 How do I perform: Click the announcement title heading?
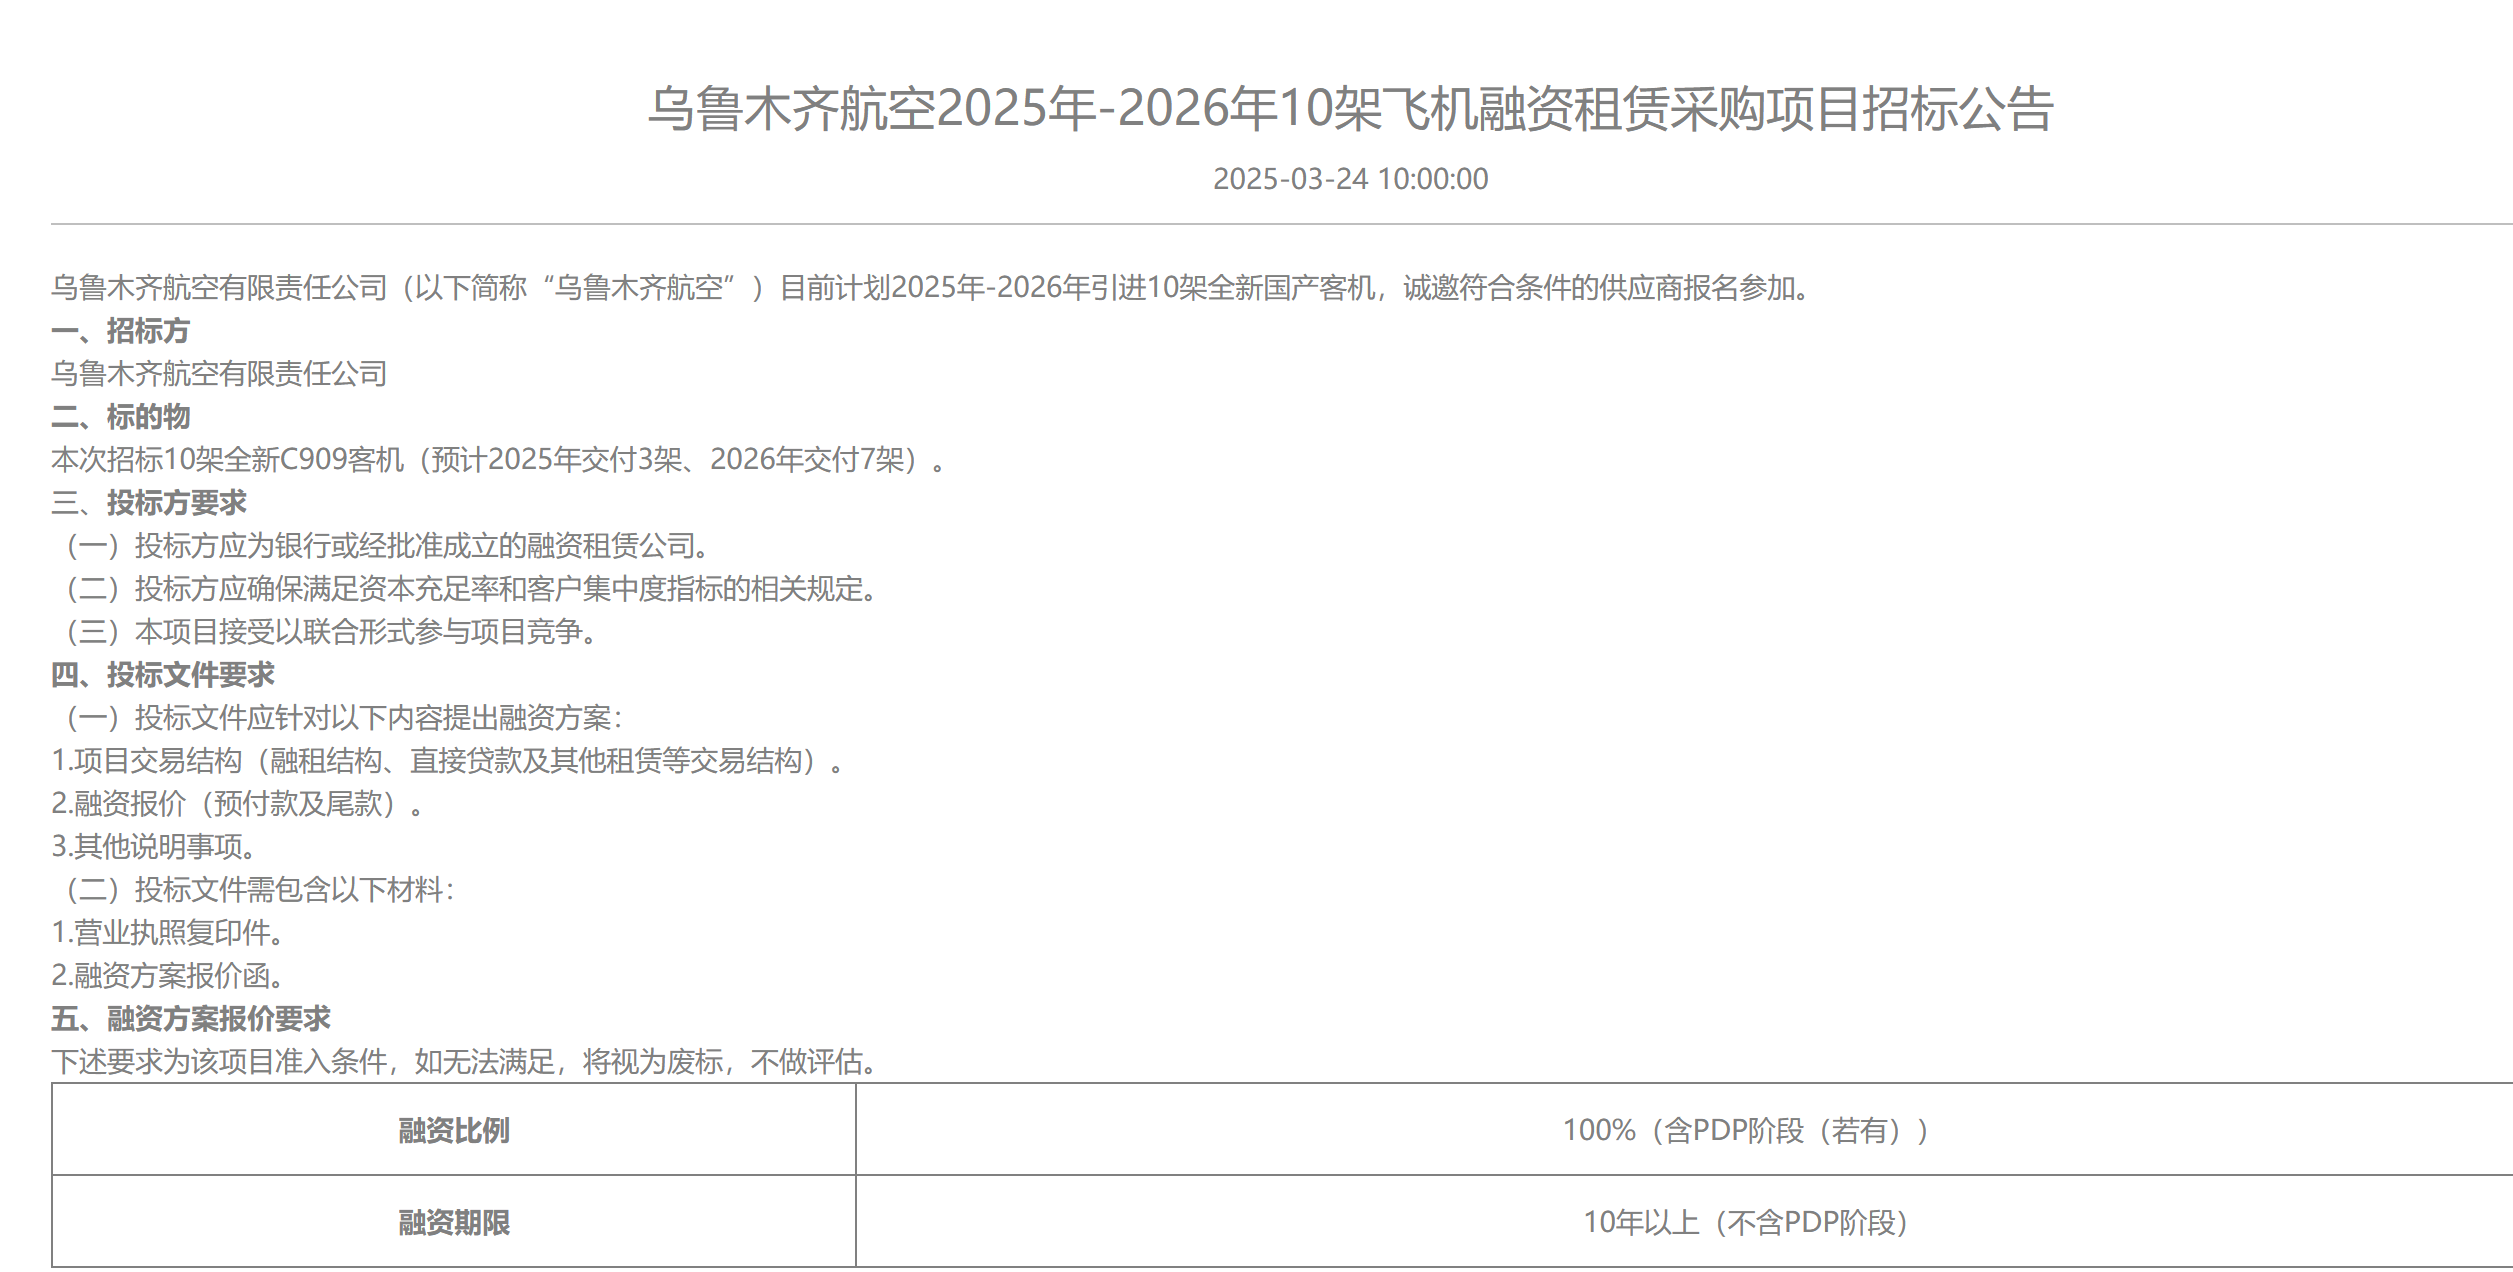(1350, 109)
